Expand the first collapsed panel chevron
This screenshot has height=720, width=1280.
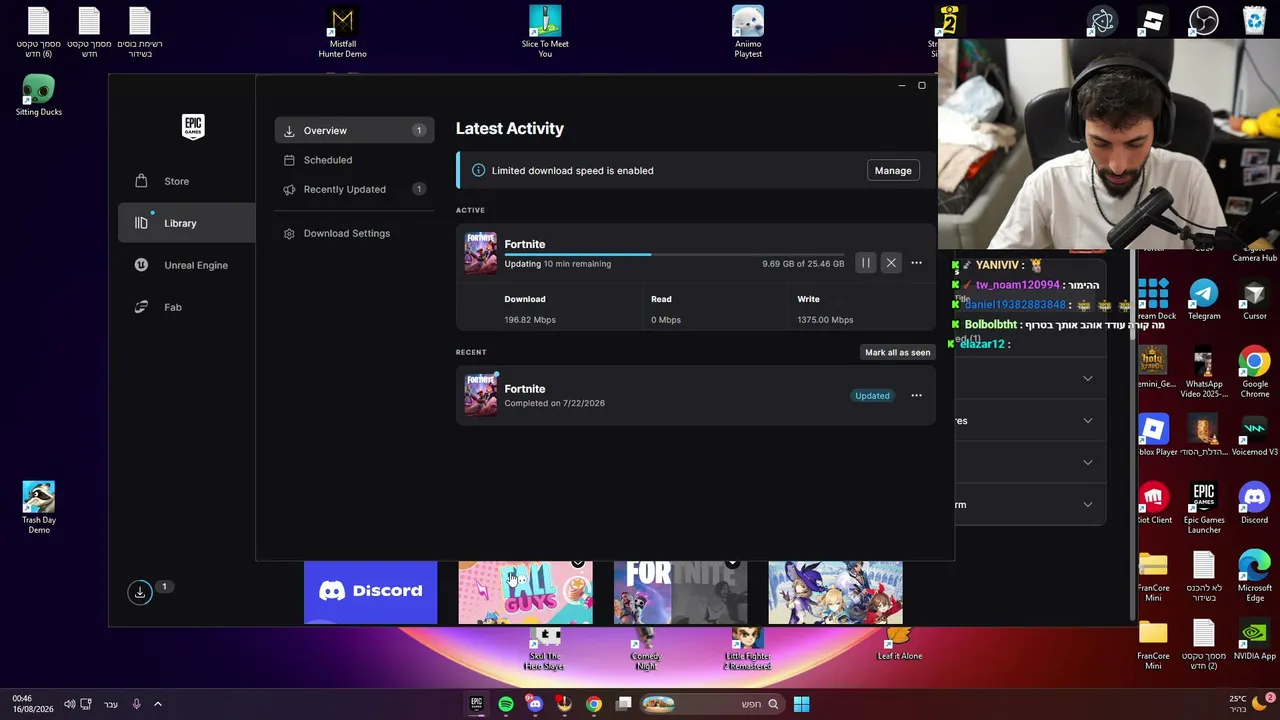coord(1088,378)
